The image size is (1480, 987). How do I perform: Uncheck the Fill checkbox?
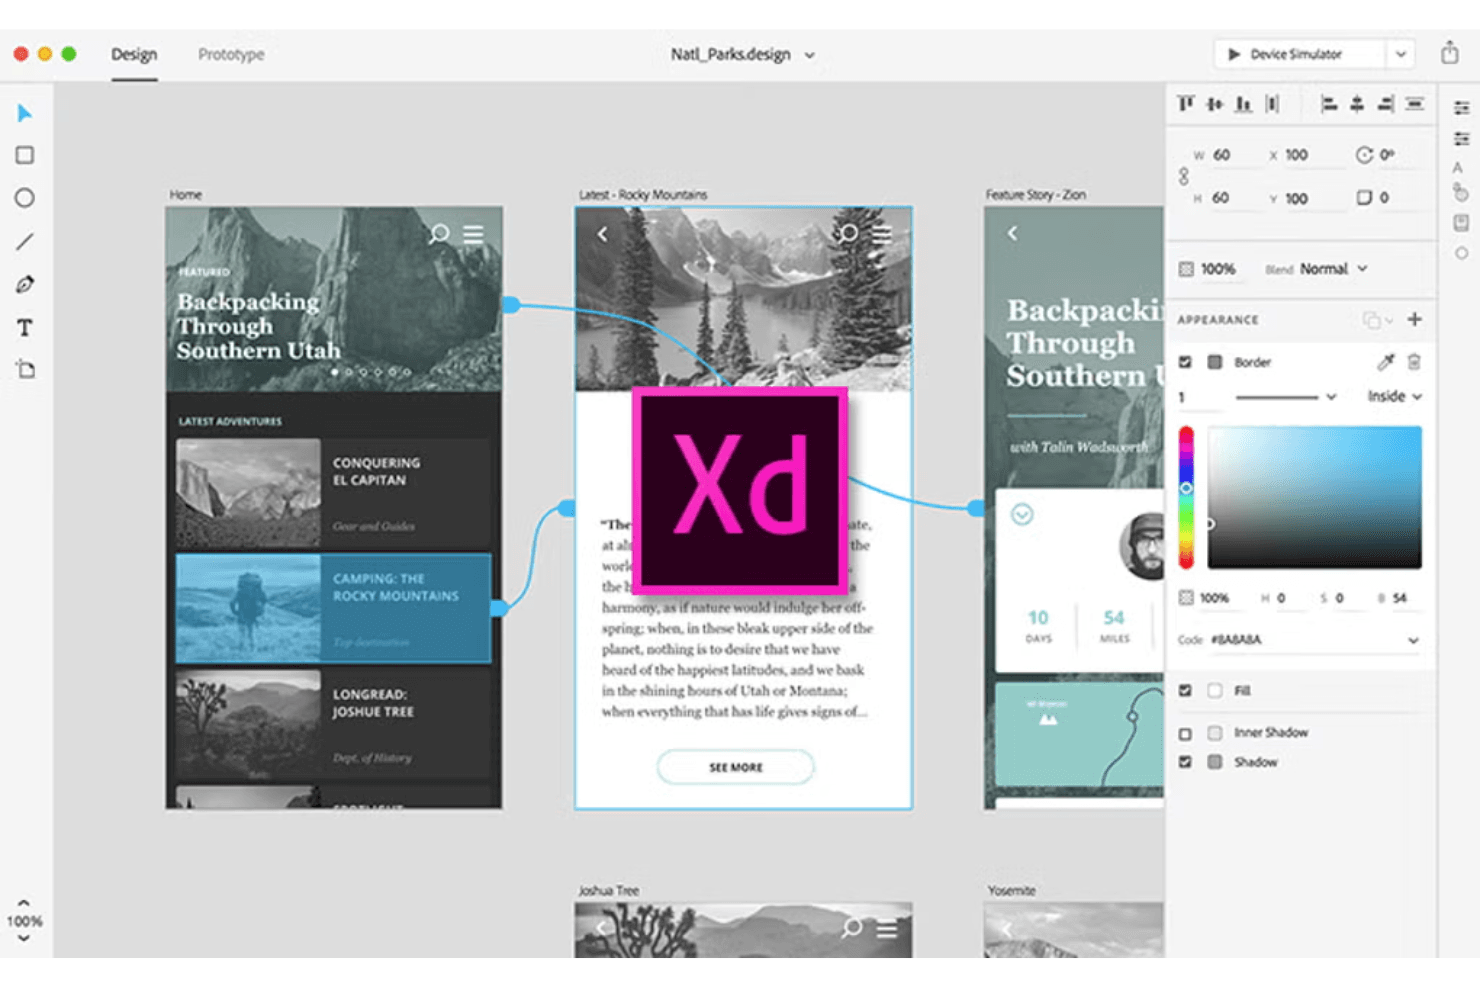1185,690
